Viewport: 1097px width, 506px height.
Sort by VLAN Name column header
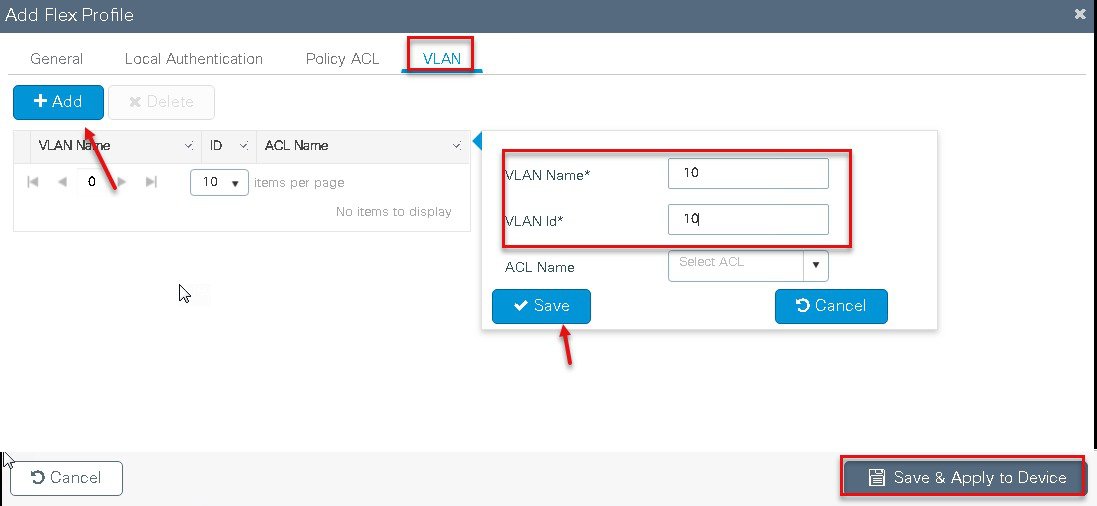point(74,146)
